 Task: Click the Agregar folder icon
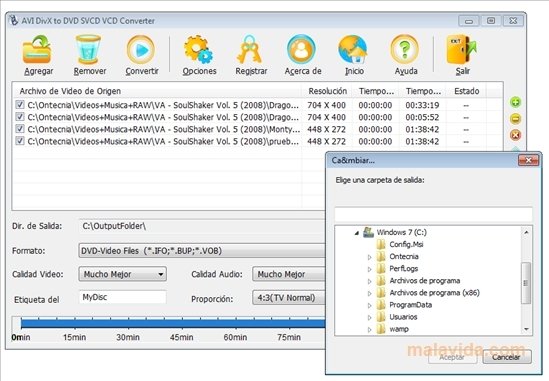coord(37,50)
